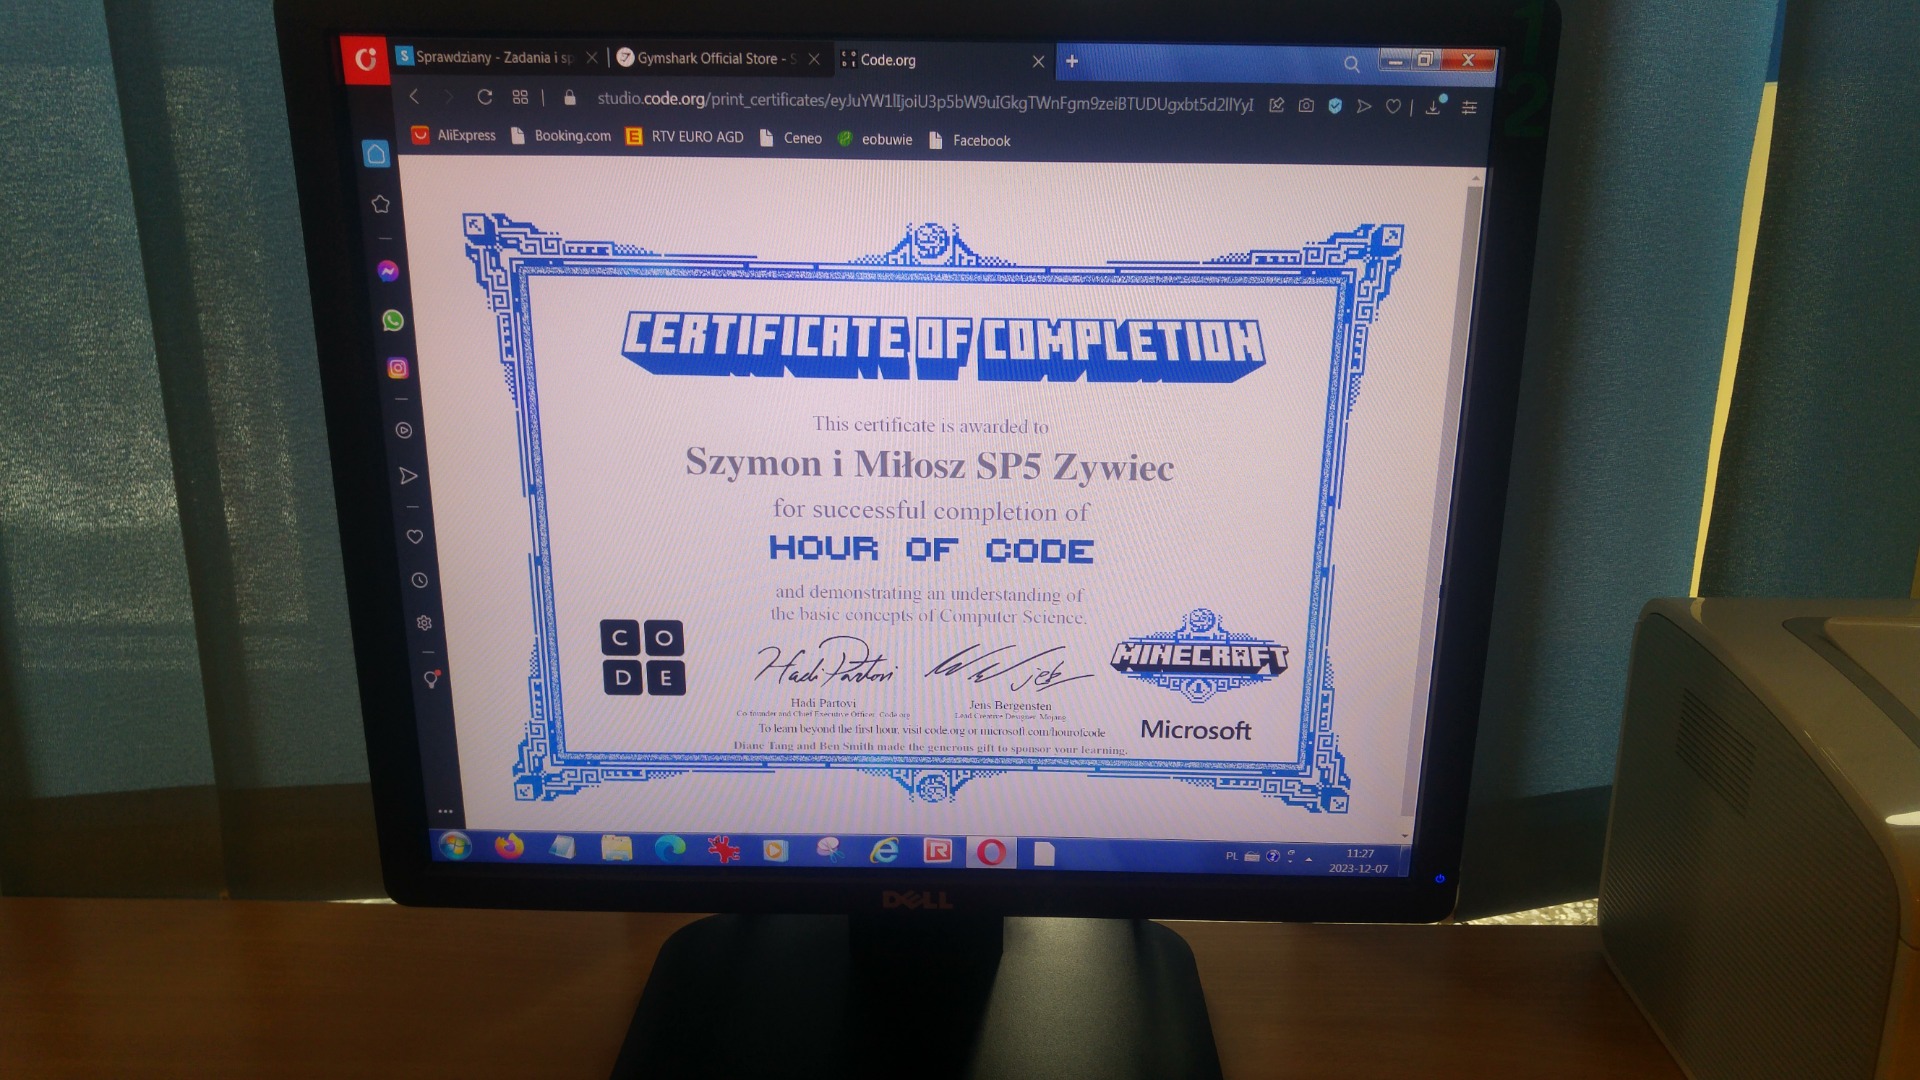Viewport: 1920px width, 1080px height.
Task: Open the Ceneo bookmark
Action: (791, 138)
